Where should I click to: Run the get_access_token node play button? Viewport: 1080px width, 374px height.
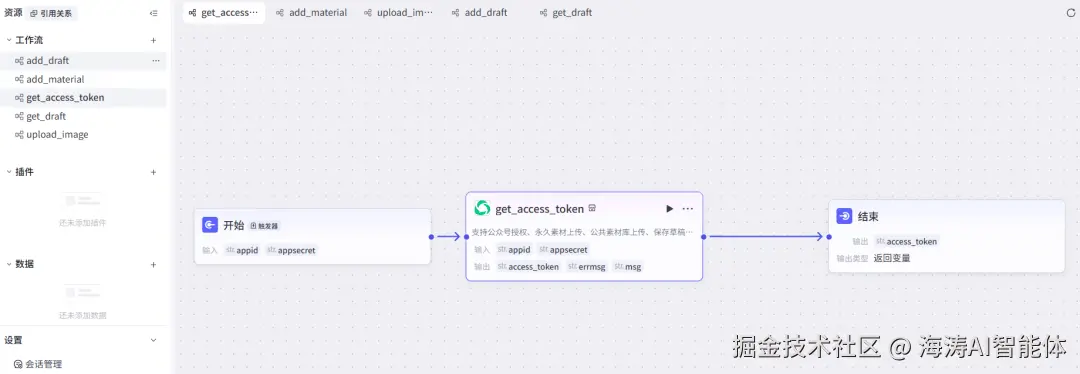click(x=669, y=209)
